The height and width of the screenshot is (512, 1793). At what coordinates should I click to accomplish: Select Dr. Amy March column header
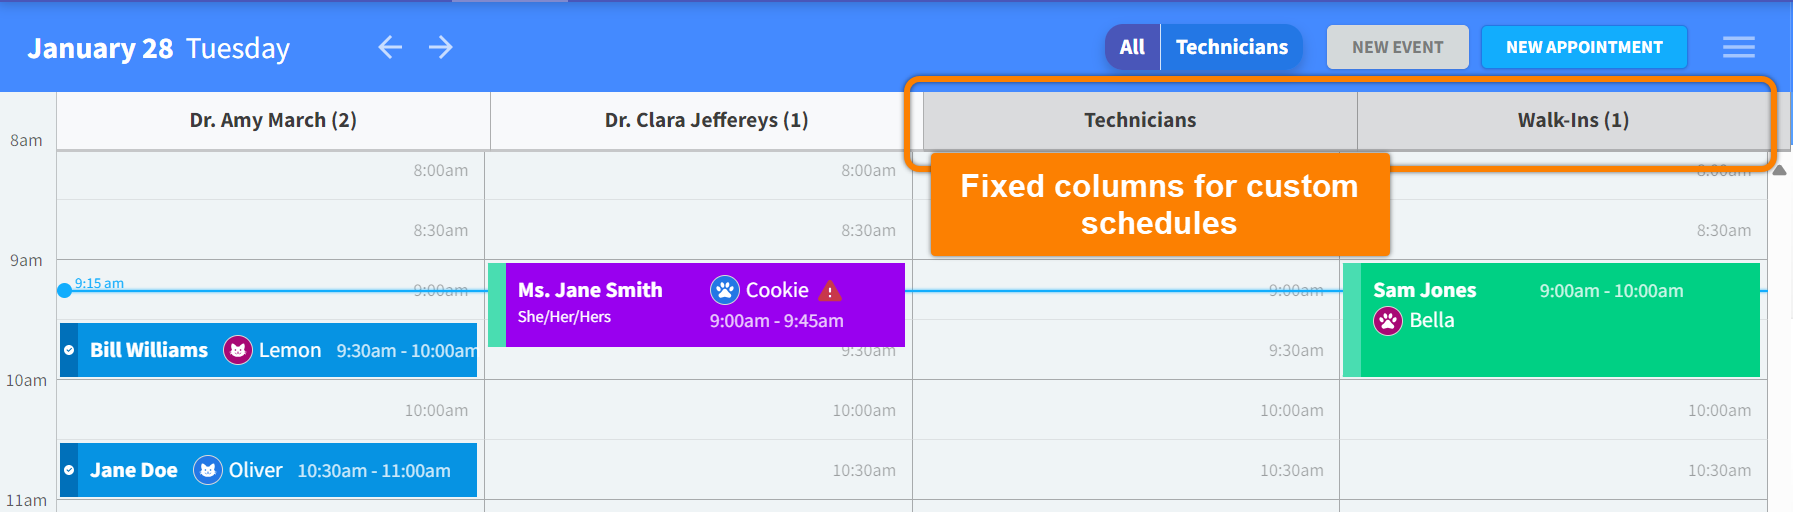(x=273, y=120)
